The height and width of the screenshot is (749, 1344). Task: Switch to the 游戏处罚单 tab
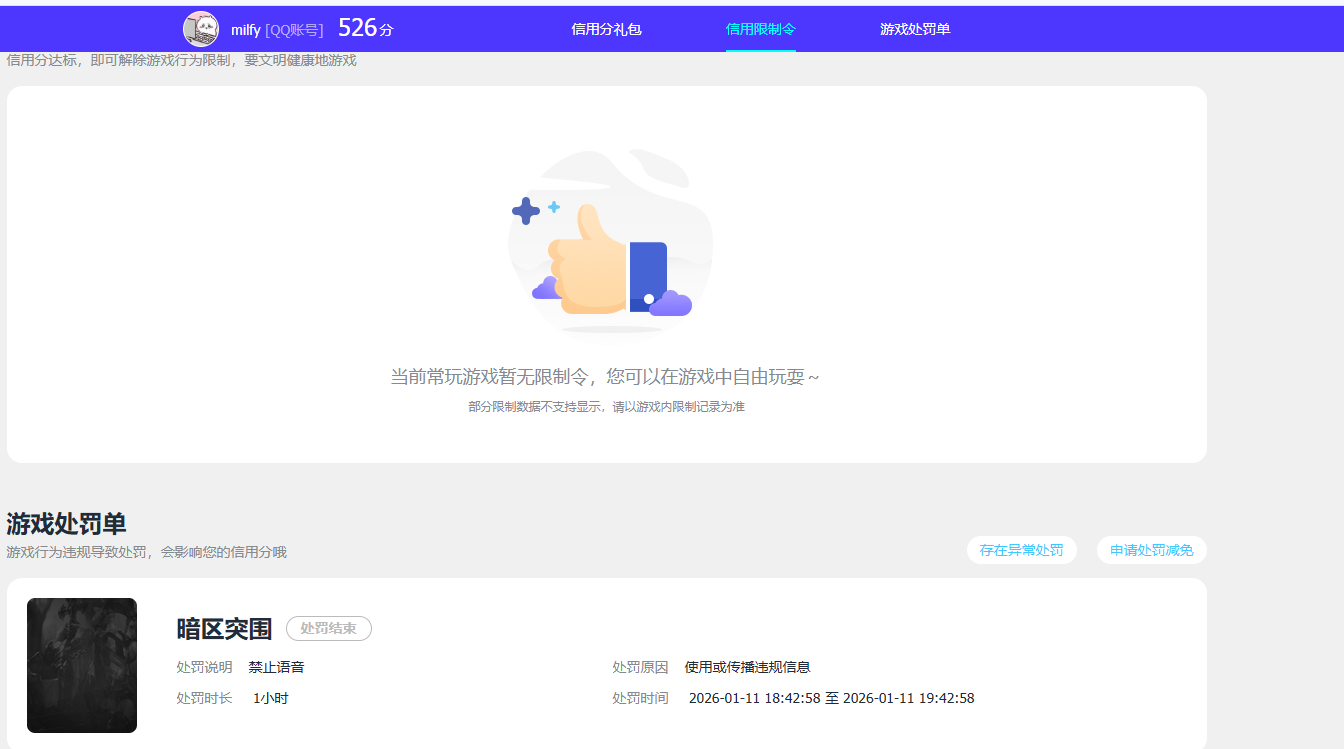(x=915, y=30)
